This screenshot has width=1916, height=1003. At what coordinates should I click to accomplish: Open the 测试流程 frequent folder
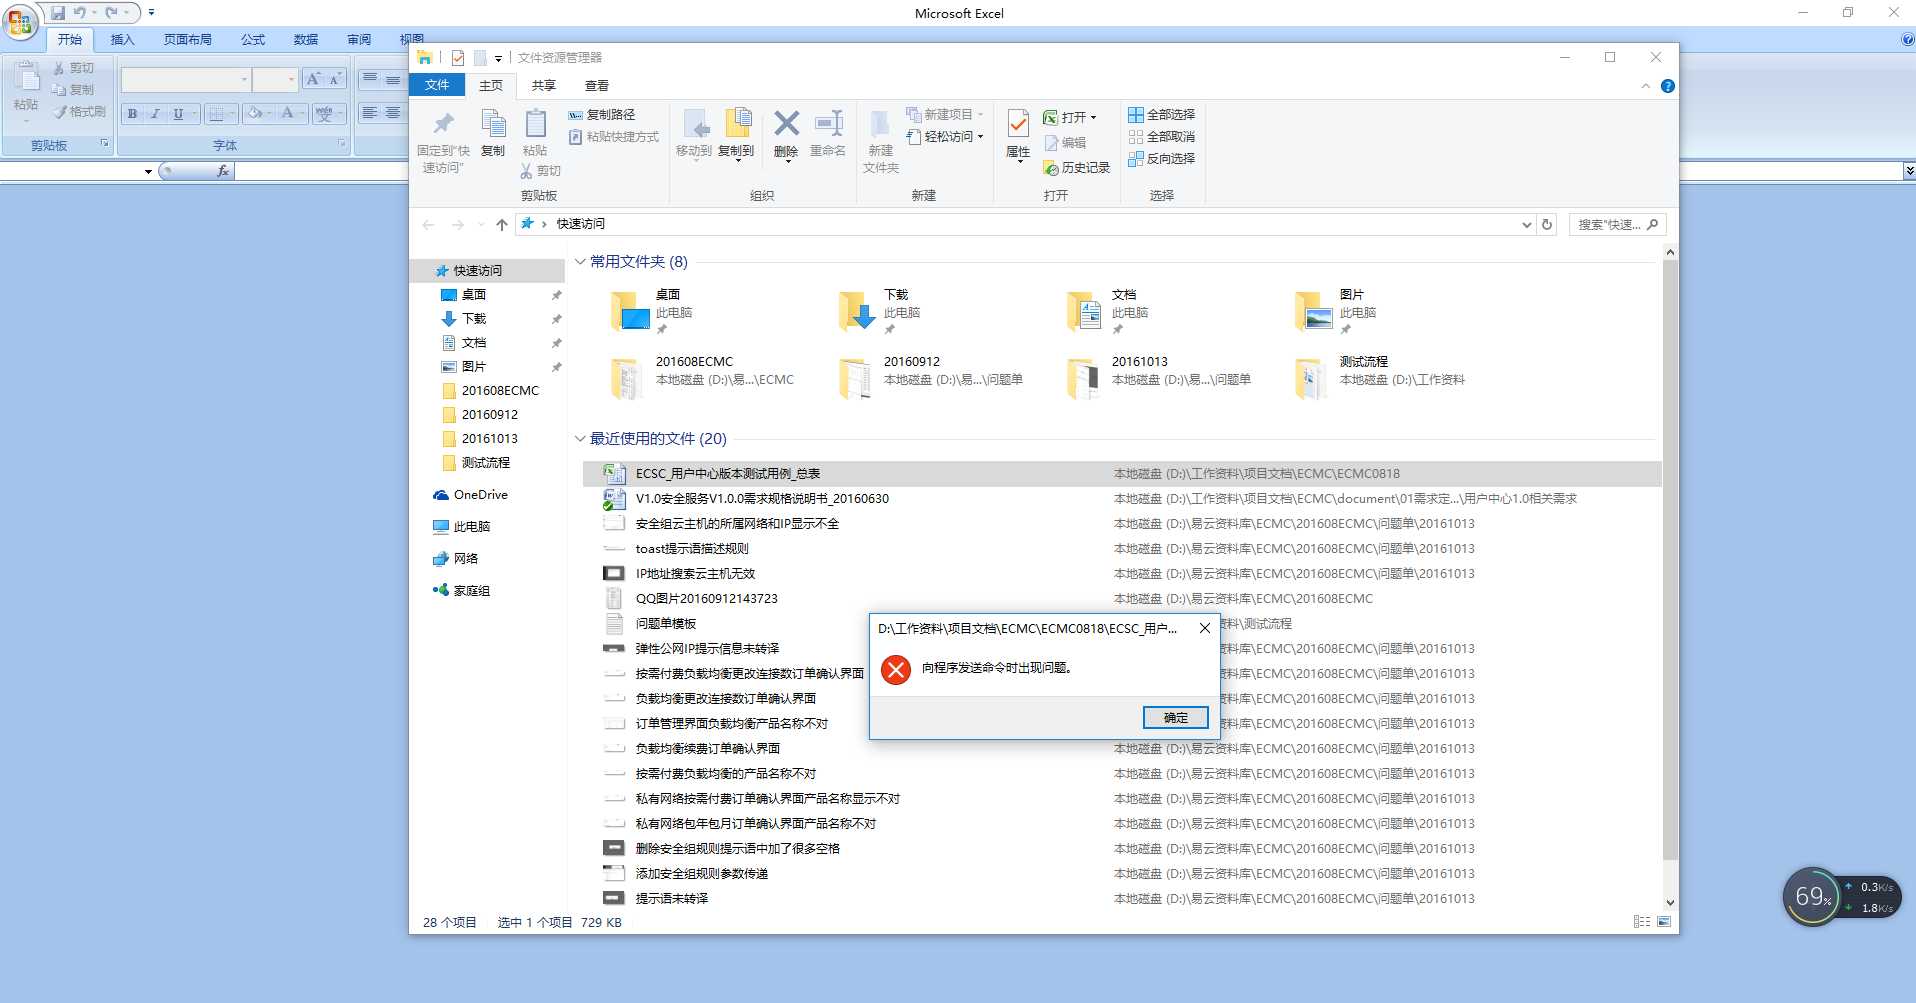tap(1380, 377)
